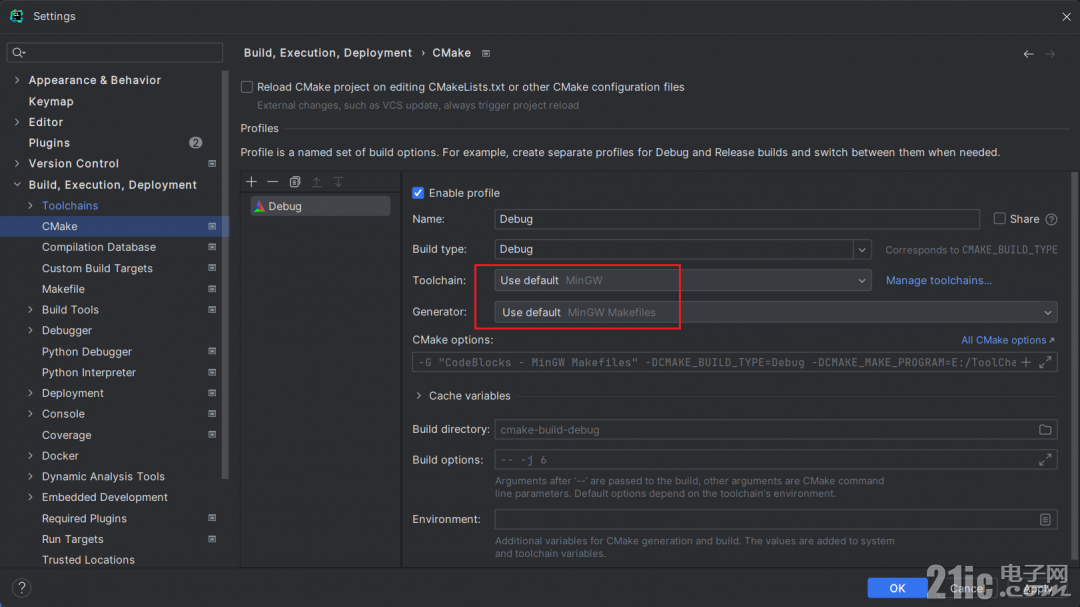Click the search icon in settings search

tap(19, 52)
